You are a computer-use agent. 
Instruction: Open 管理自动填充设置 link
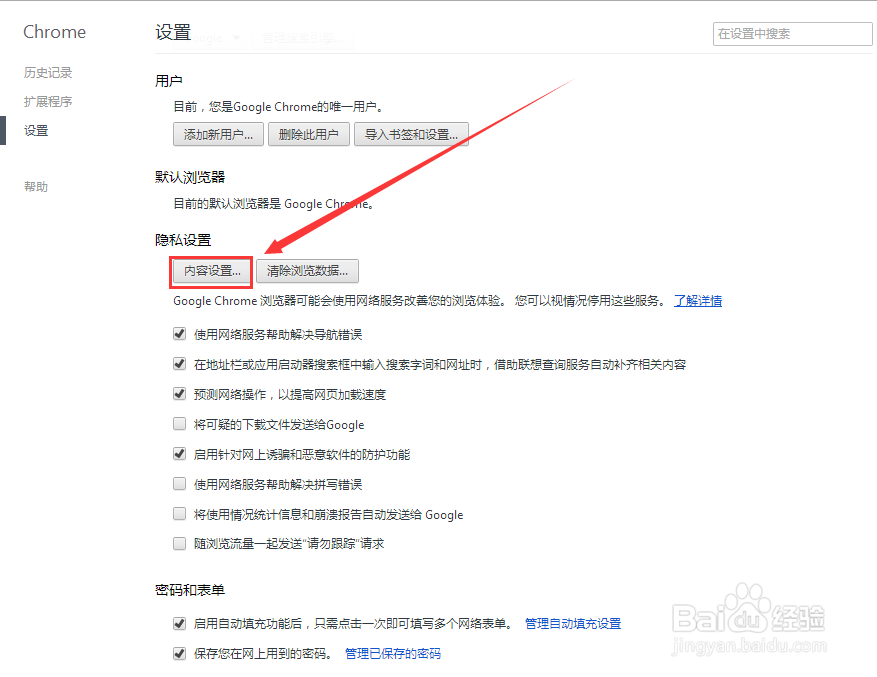(571, 622)
